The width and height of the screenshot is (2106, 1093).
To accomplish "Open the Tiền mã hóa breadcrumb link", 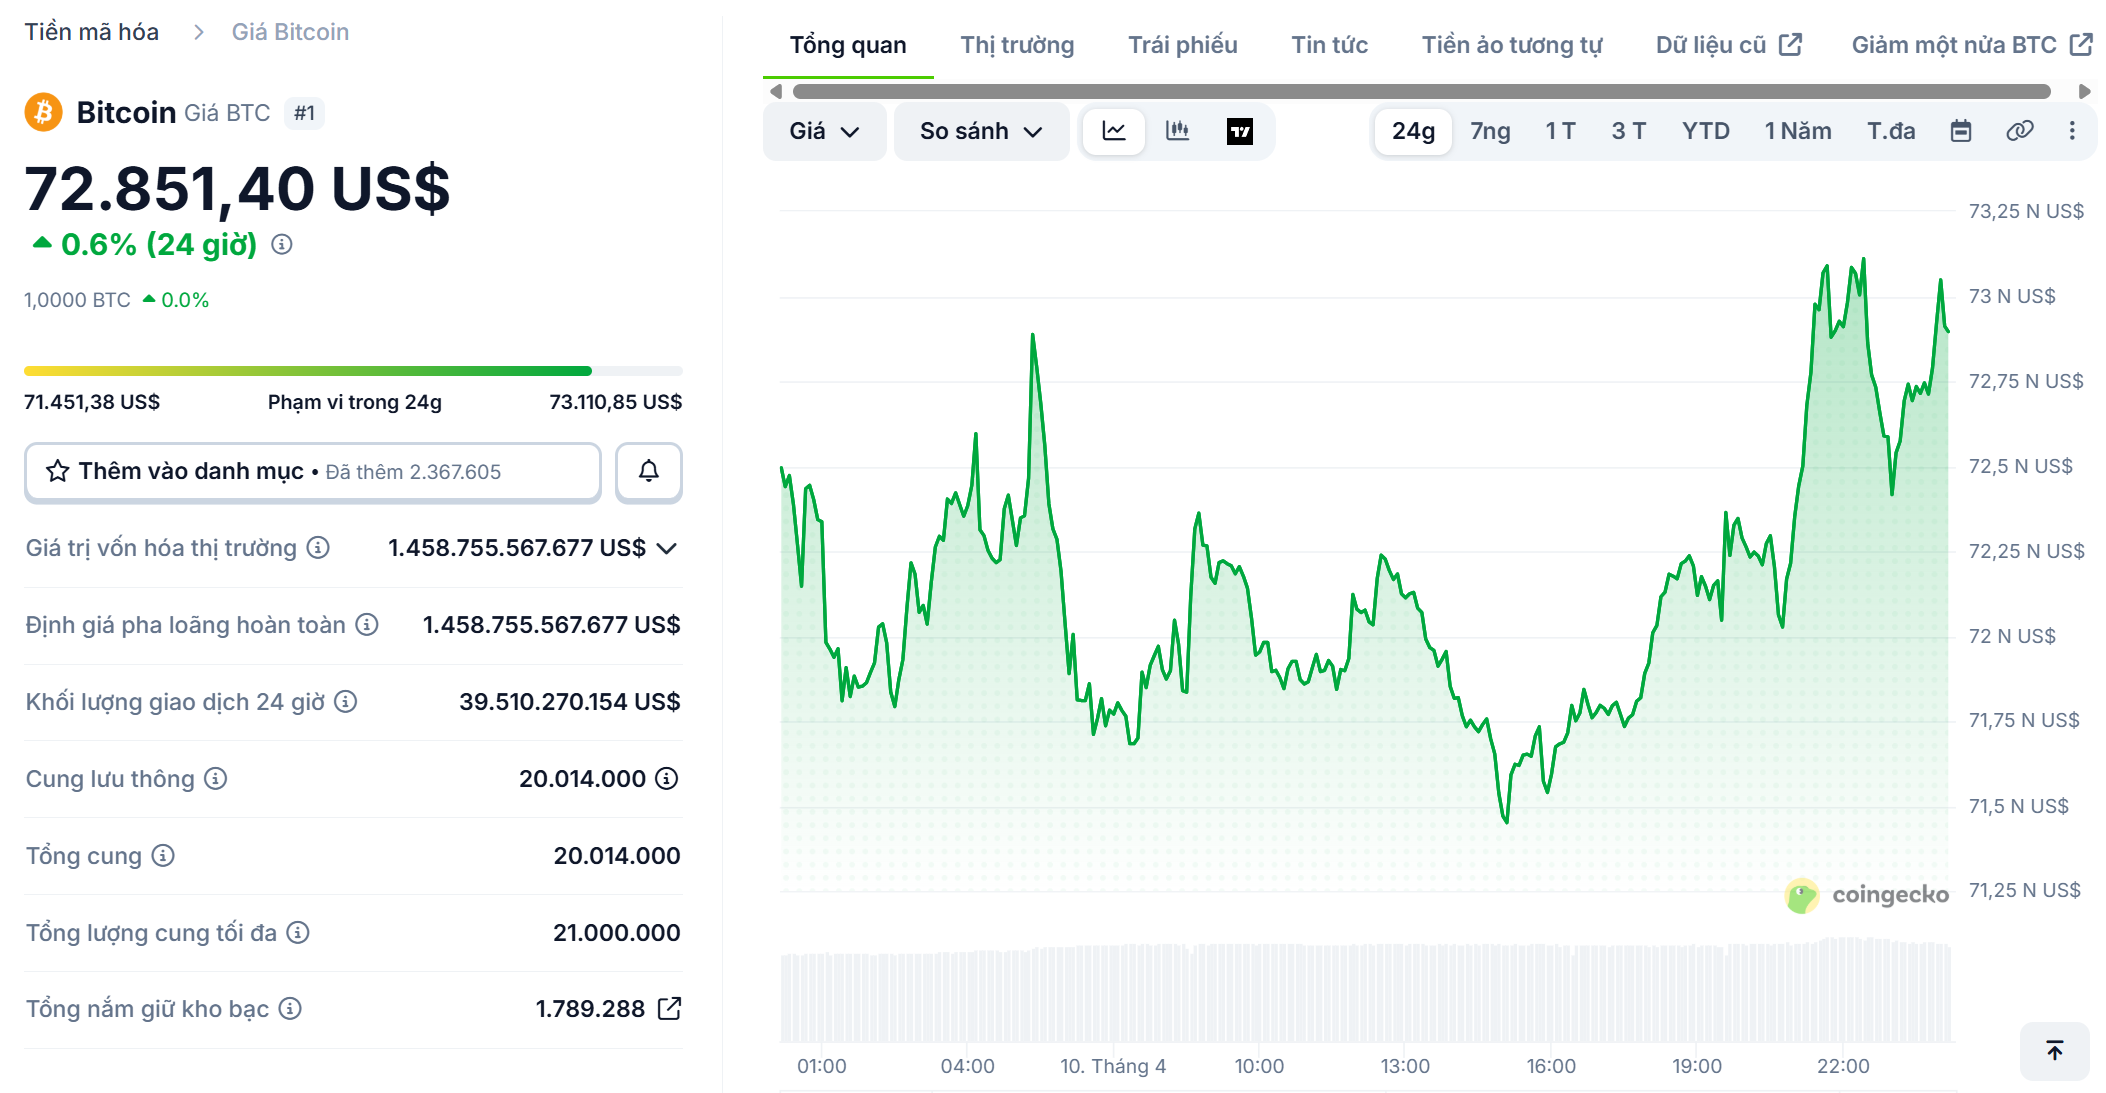I will pyautogui.click(x=91, y=31).
